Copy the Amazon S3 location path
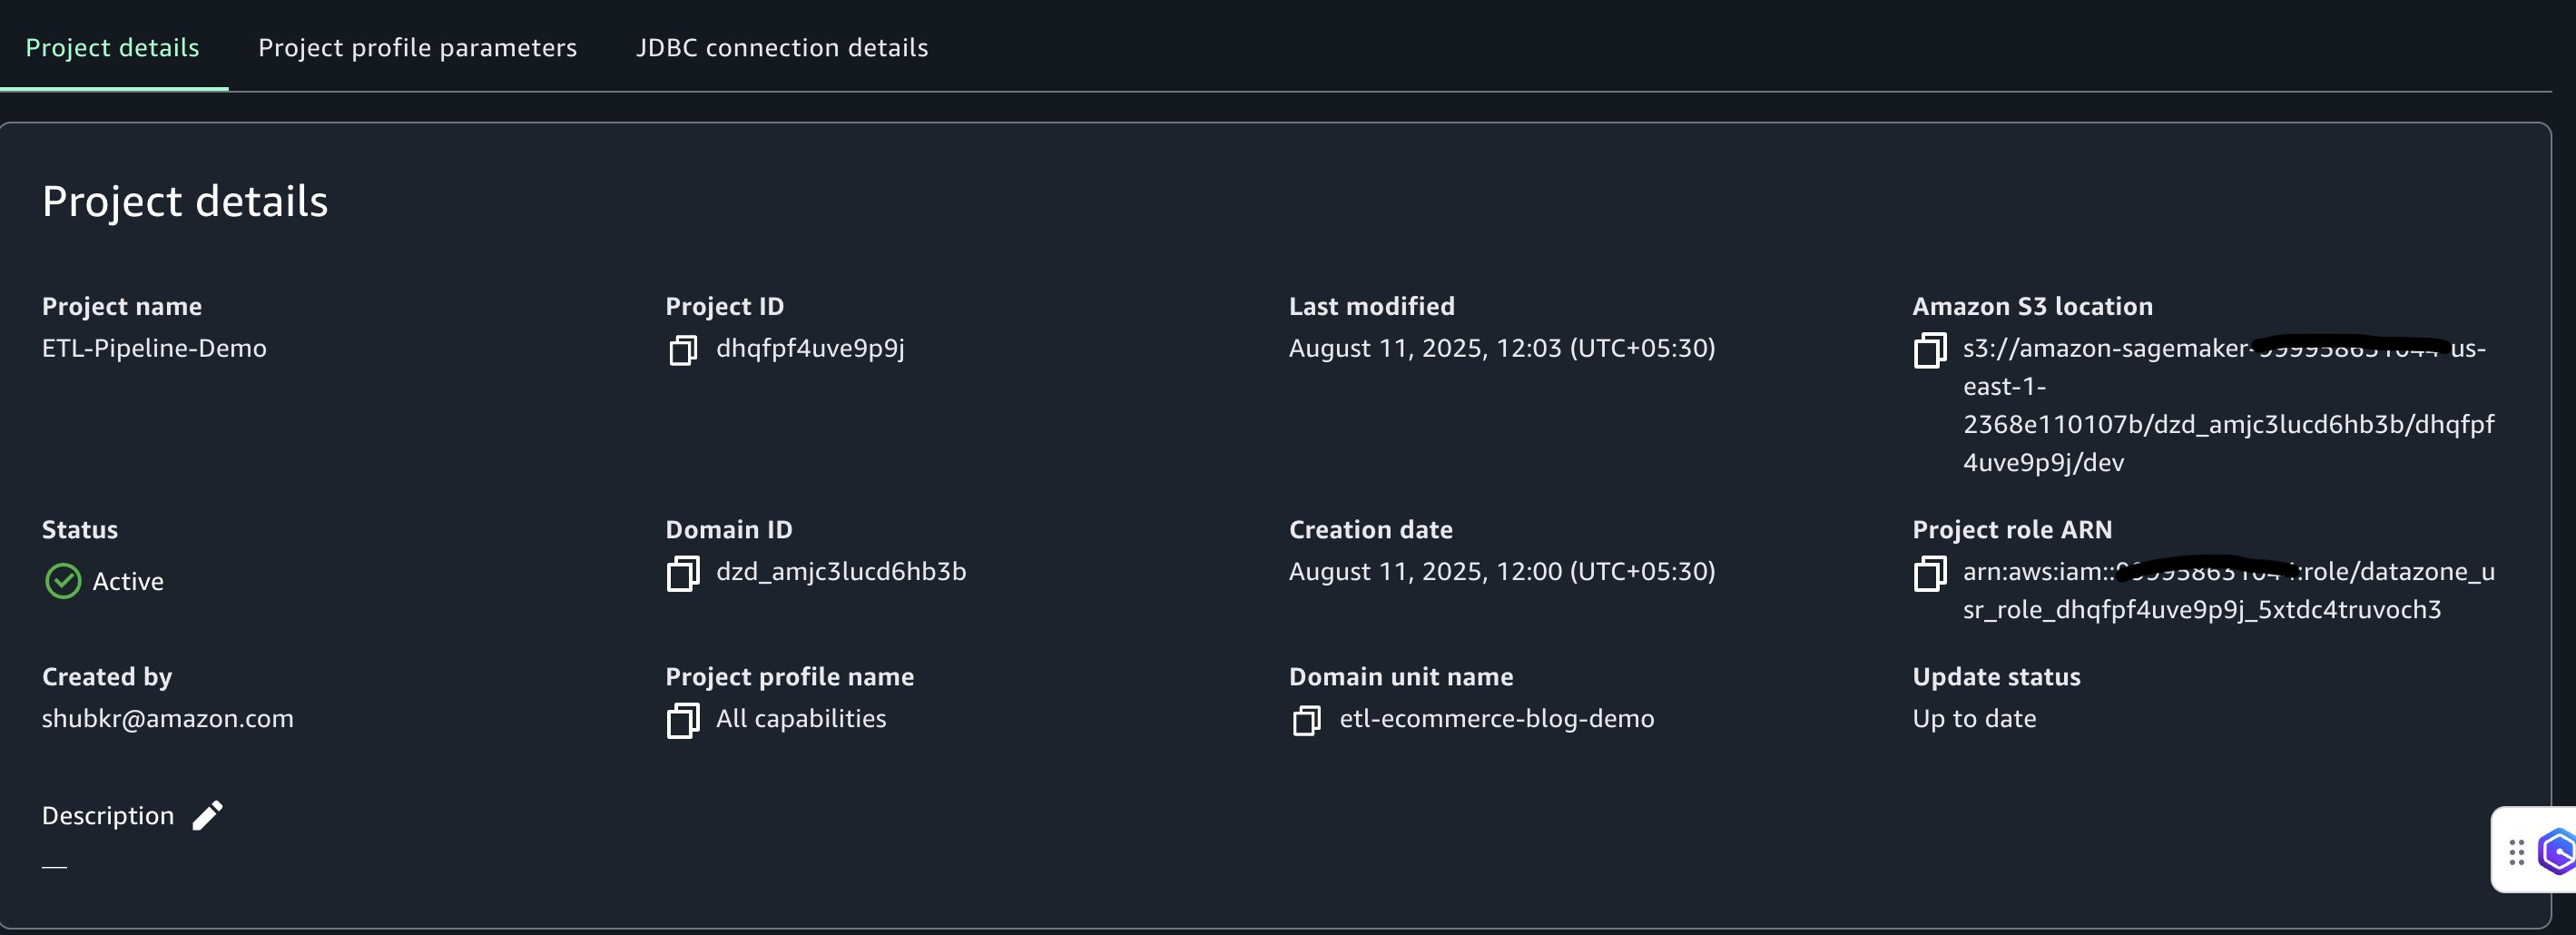2576x935 pixels. [1929, 350]
